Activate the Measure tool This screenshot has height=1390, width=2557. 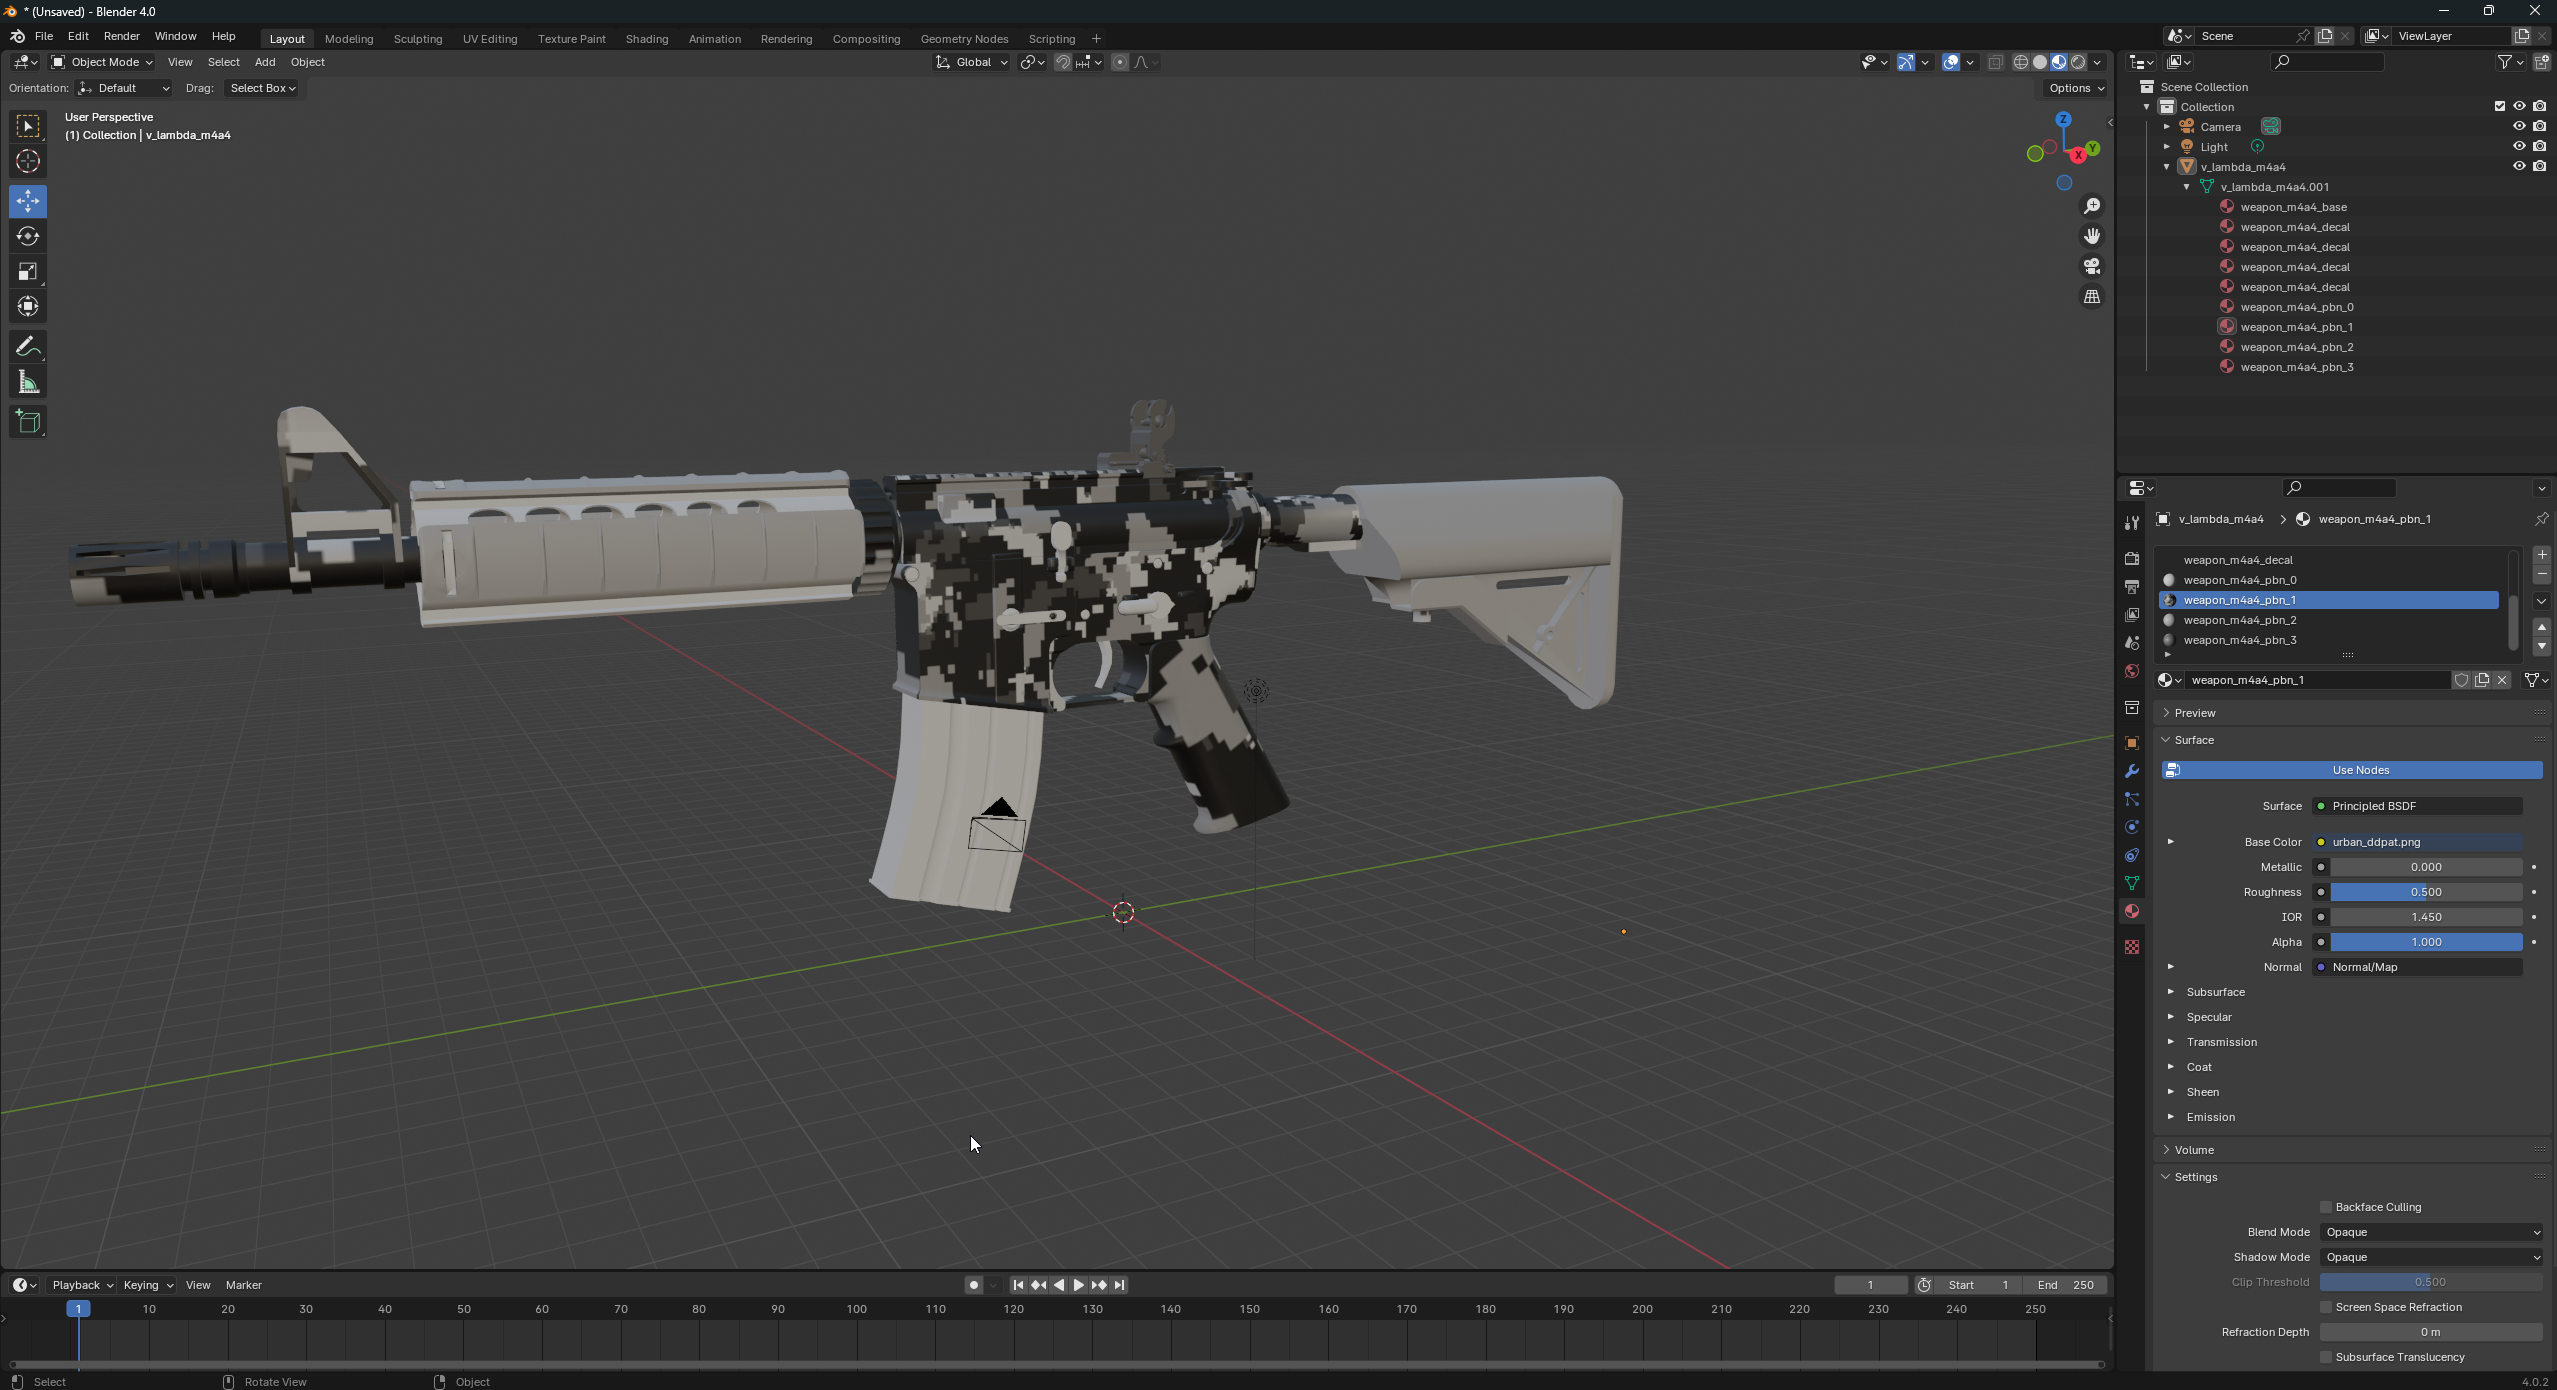[28, 383]
